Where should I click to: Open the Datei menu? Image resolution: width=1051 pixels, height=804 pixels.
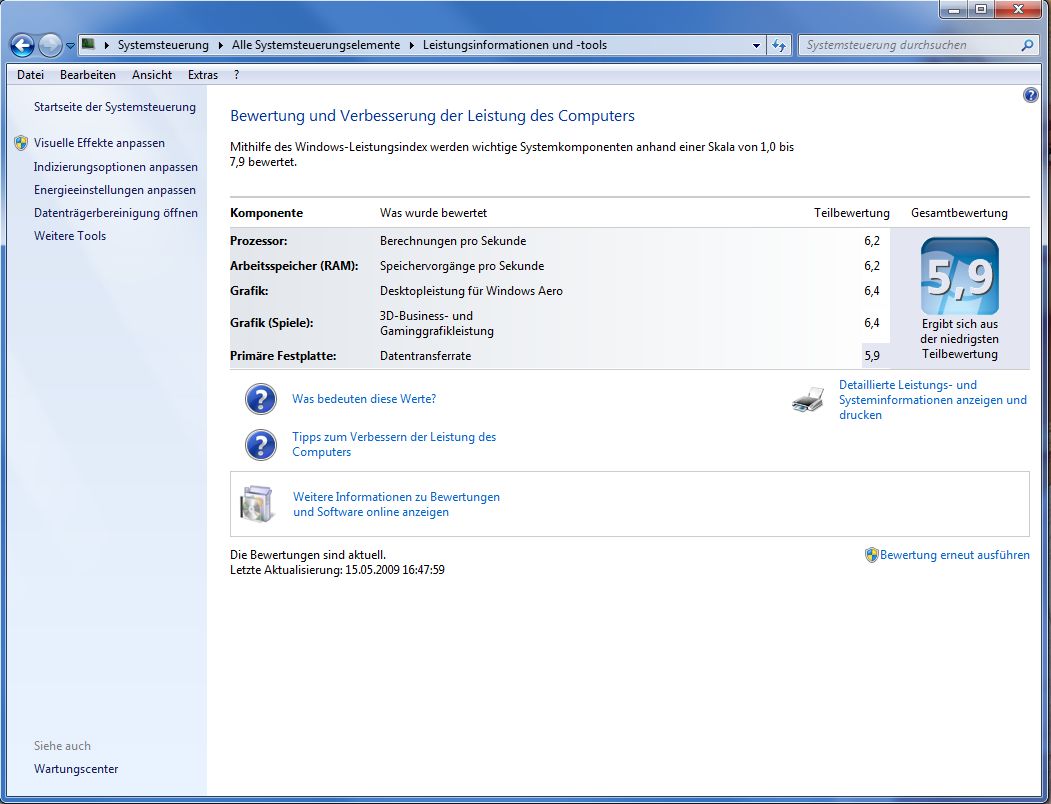pyautogui.click(x=30, y=75)
